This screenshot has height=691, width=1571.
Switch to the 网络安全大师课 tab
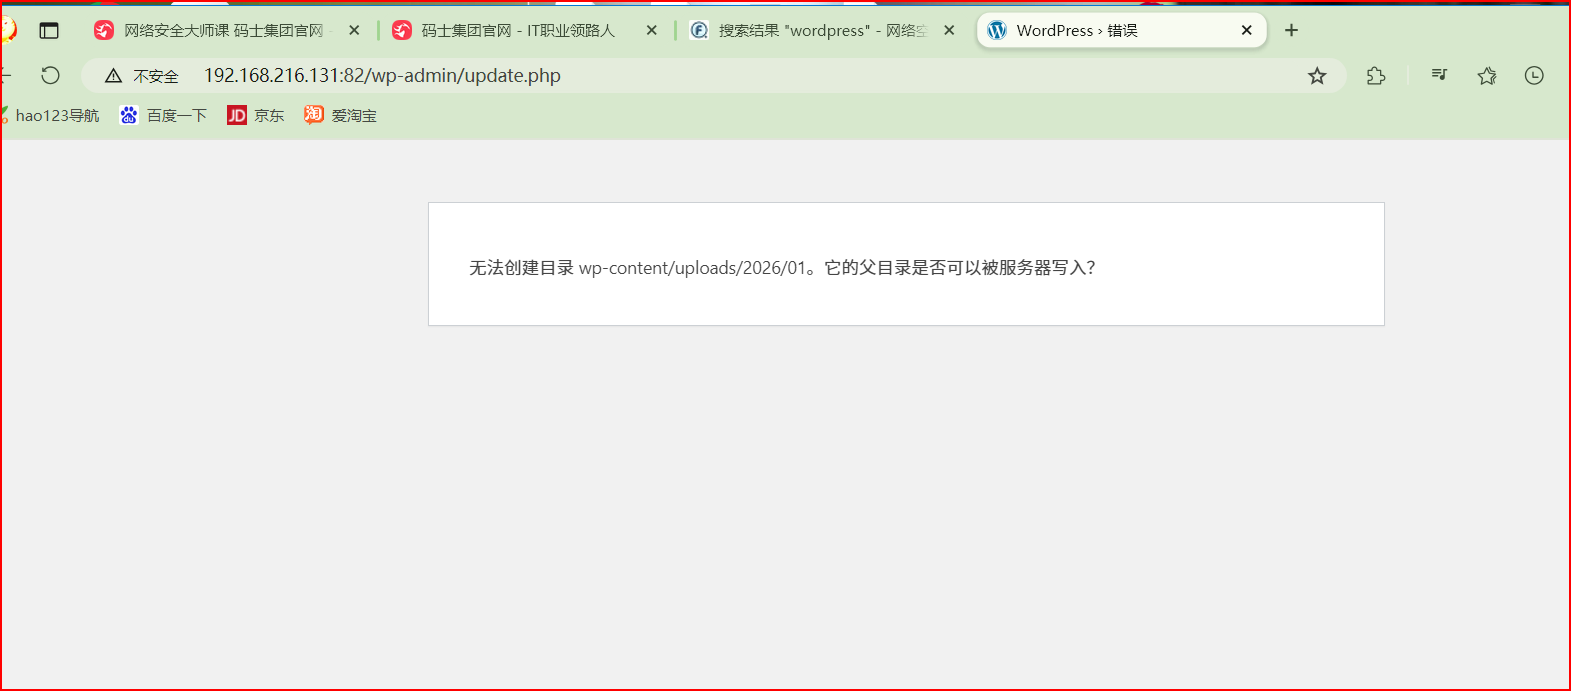222,31
